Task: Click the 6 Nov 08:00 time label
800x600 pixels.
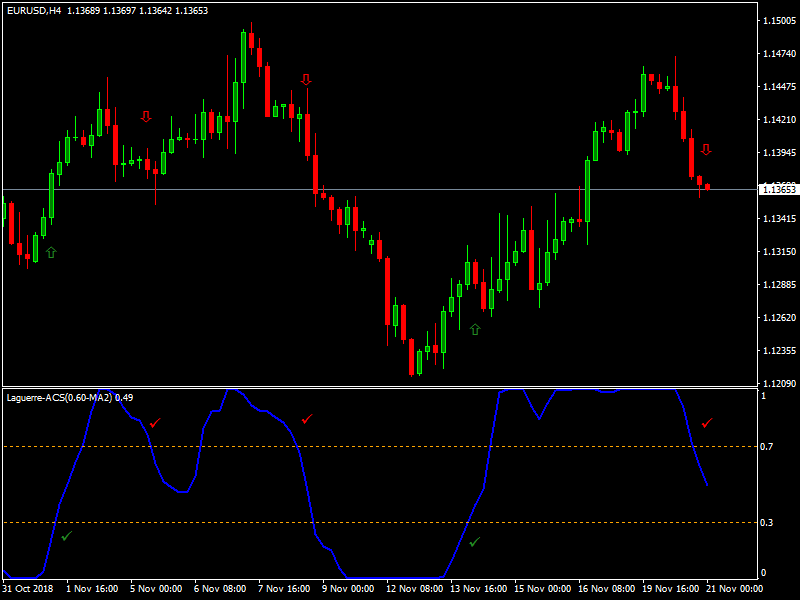Action: (x=219, y=589)
